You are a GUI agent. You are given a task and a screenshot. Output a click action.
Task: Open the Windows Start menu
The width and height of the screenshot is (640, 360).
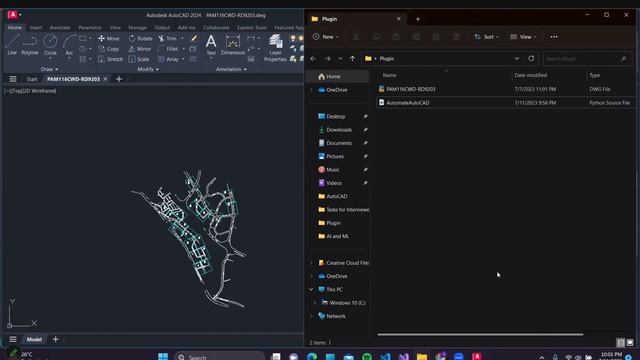[x=163, y=356]
